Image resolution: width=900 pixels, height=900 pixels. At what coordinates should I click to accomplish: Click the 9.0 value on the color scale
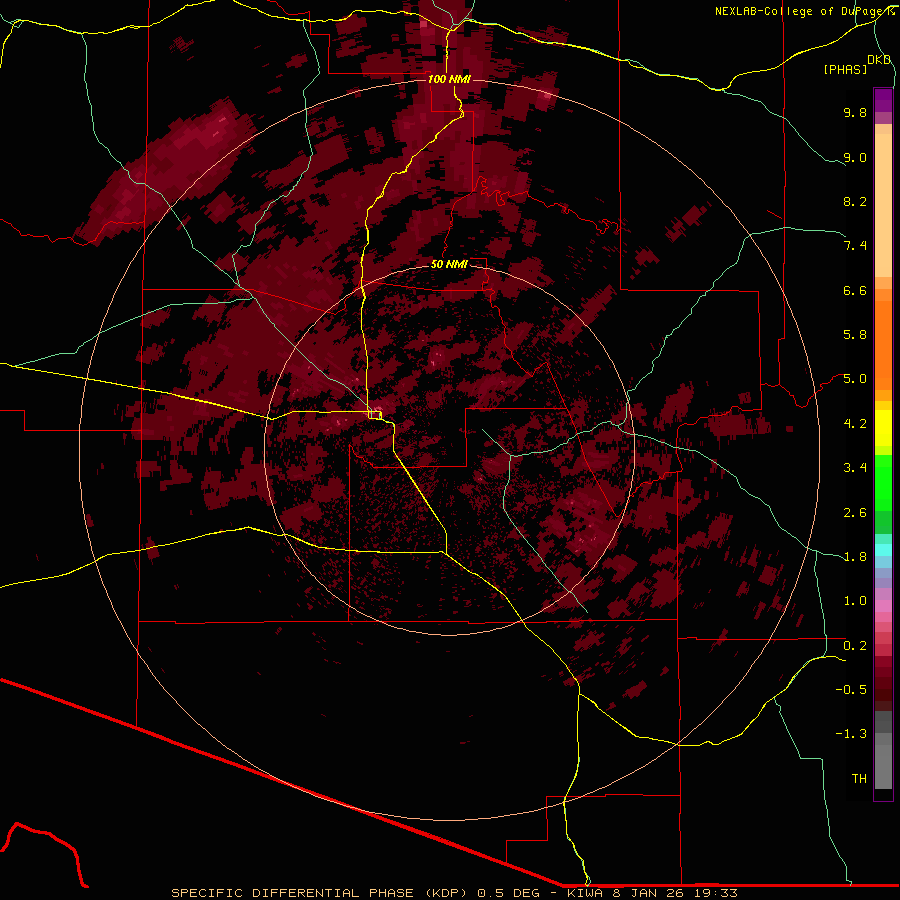pos(855,157)
